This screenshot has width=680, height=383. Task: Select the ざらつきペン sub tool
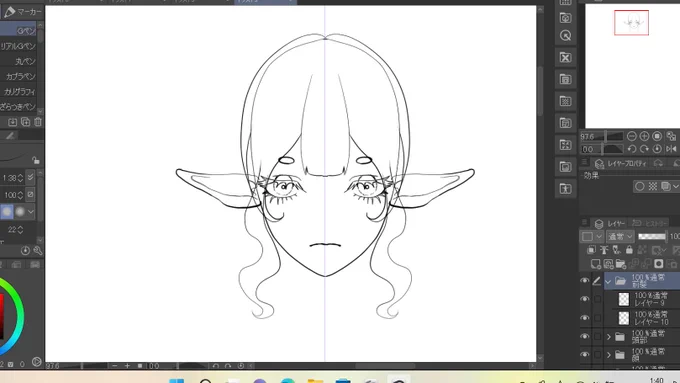(x=18, y=106)
